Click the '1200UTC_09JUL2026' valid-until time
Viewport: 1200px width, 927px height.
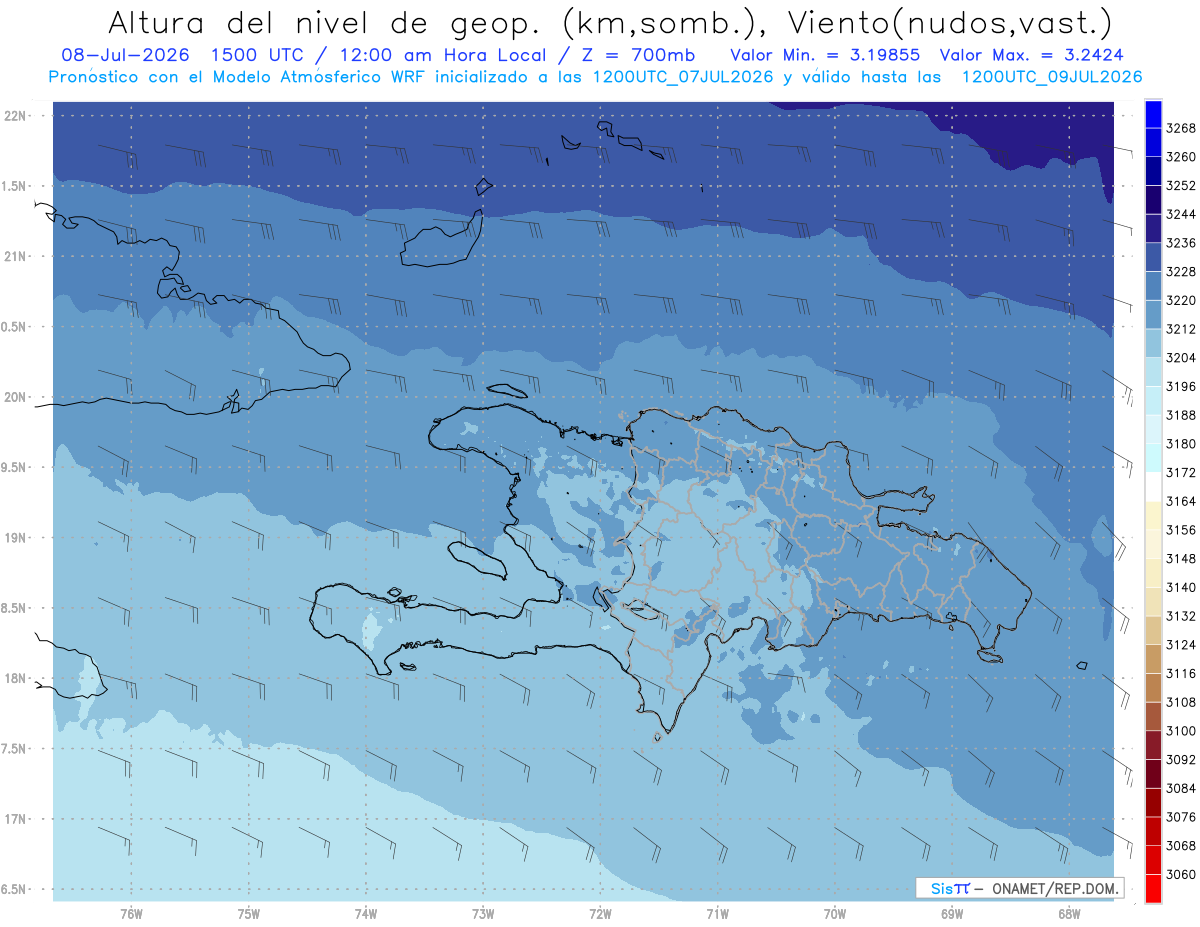tap(1052, 77)
